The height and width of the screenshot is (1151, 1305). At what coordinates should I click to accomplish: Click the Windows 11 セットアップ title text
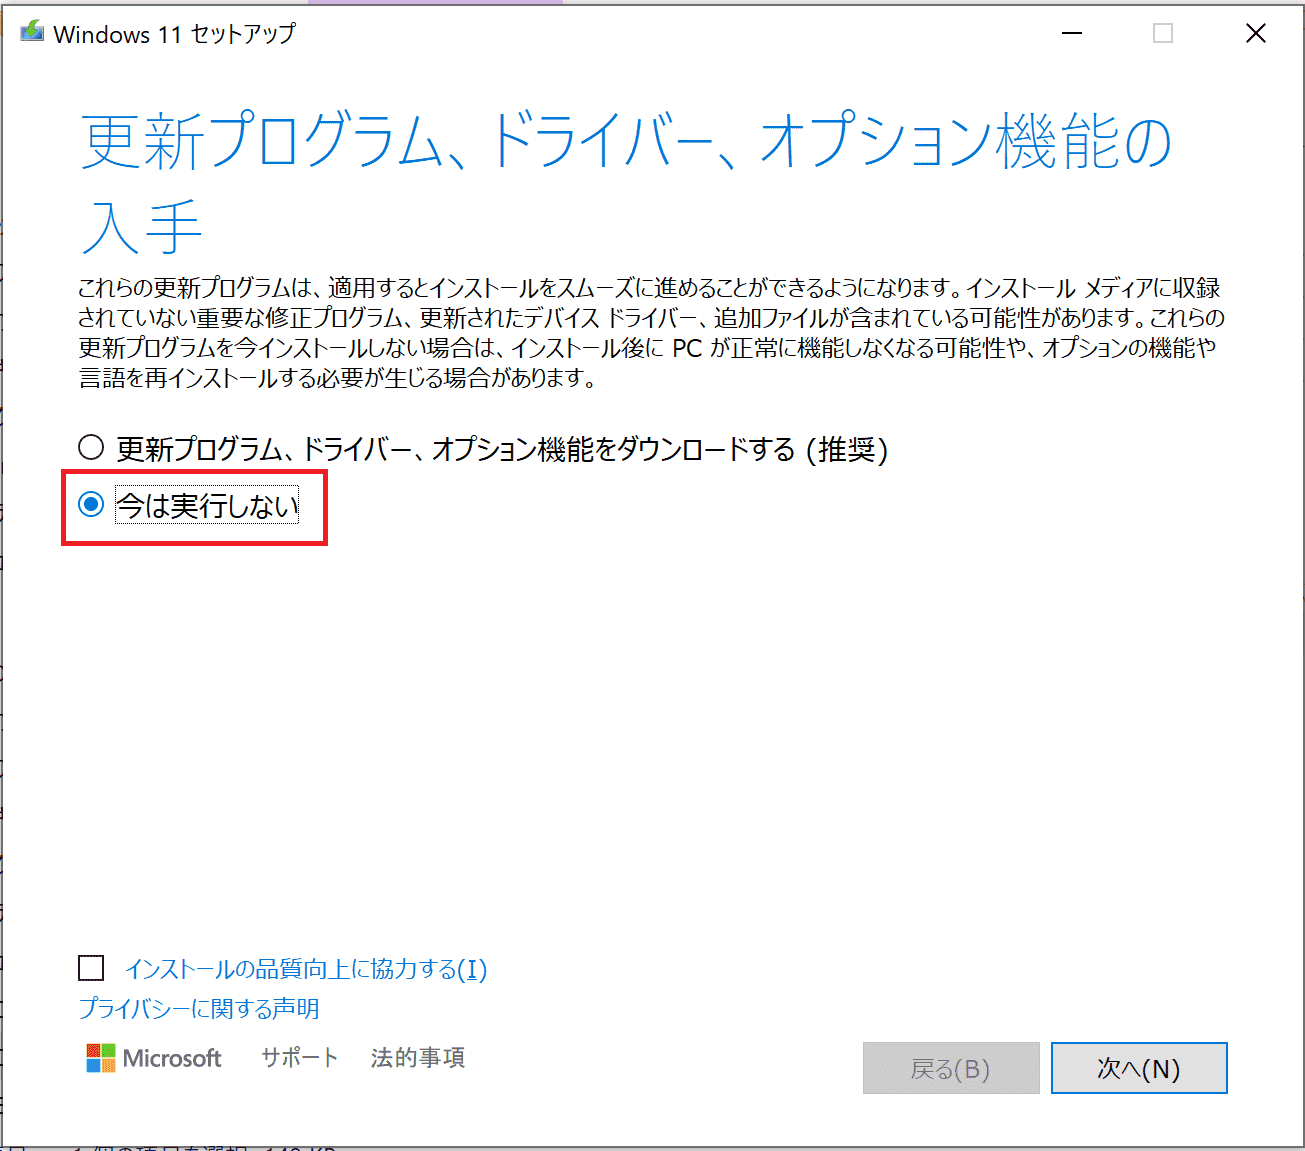(x=175, y=34)
